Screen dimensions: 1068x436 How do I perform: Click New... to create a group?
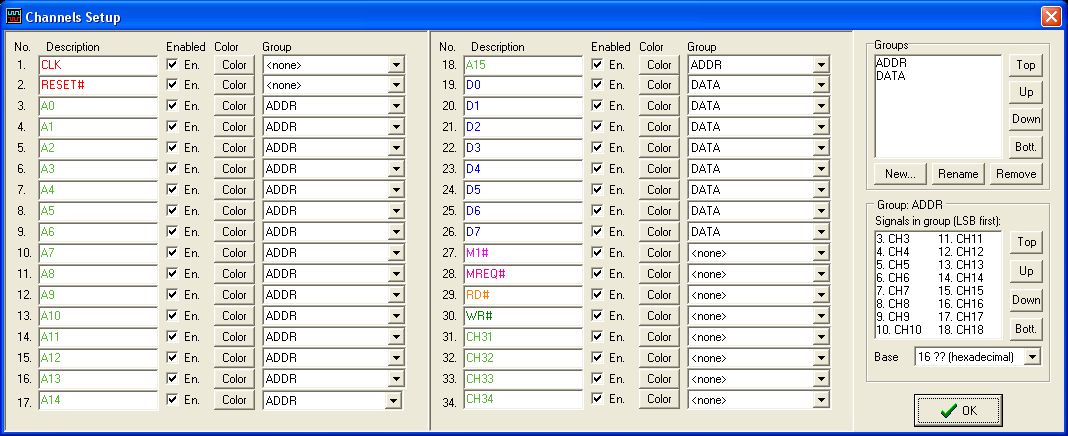900,173
